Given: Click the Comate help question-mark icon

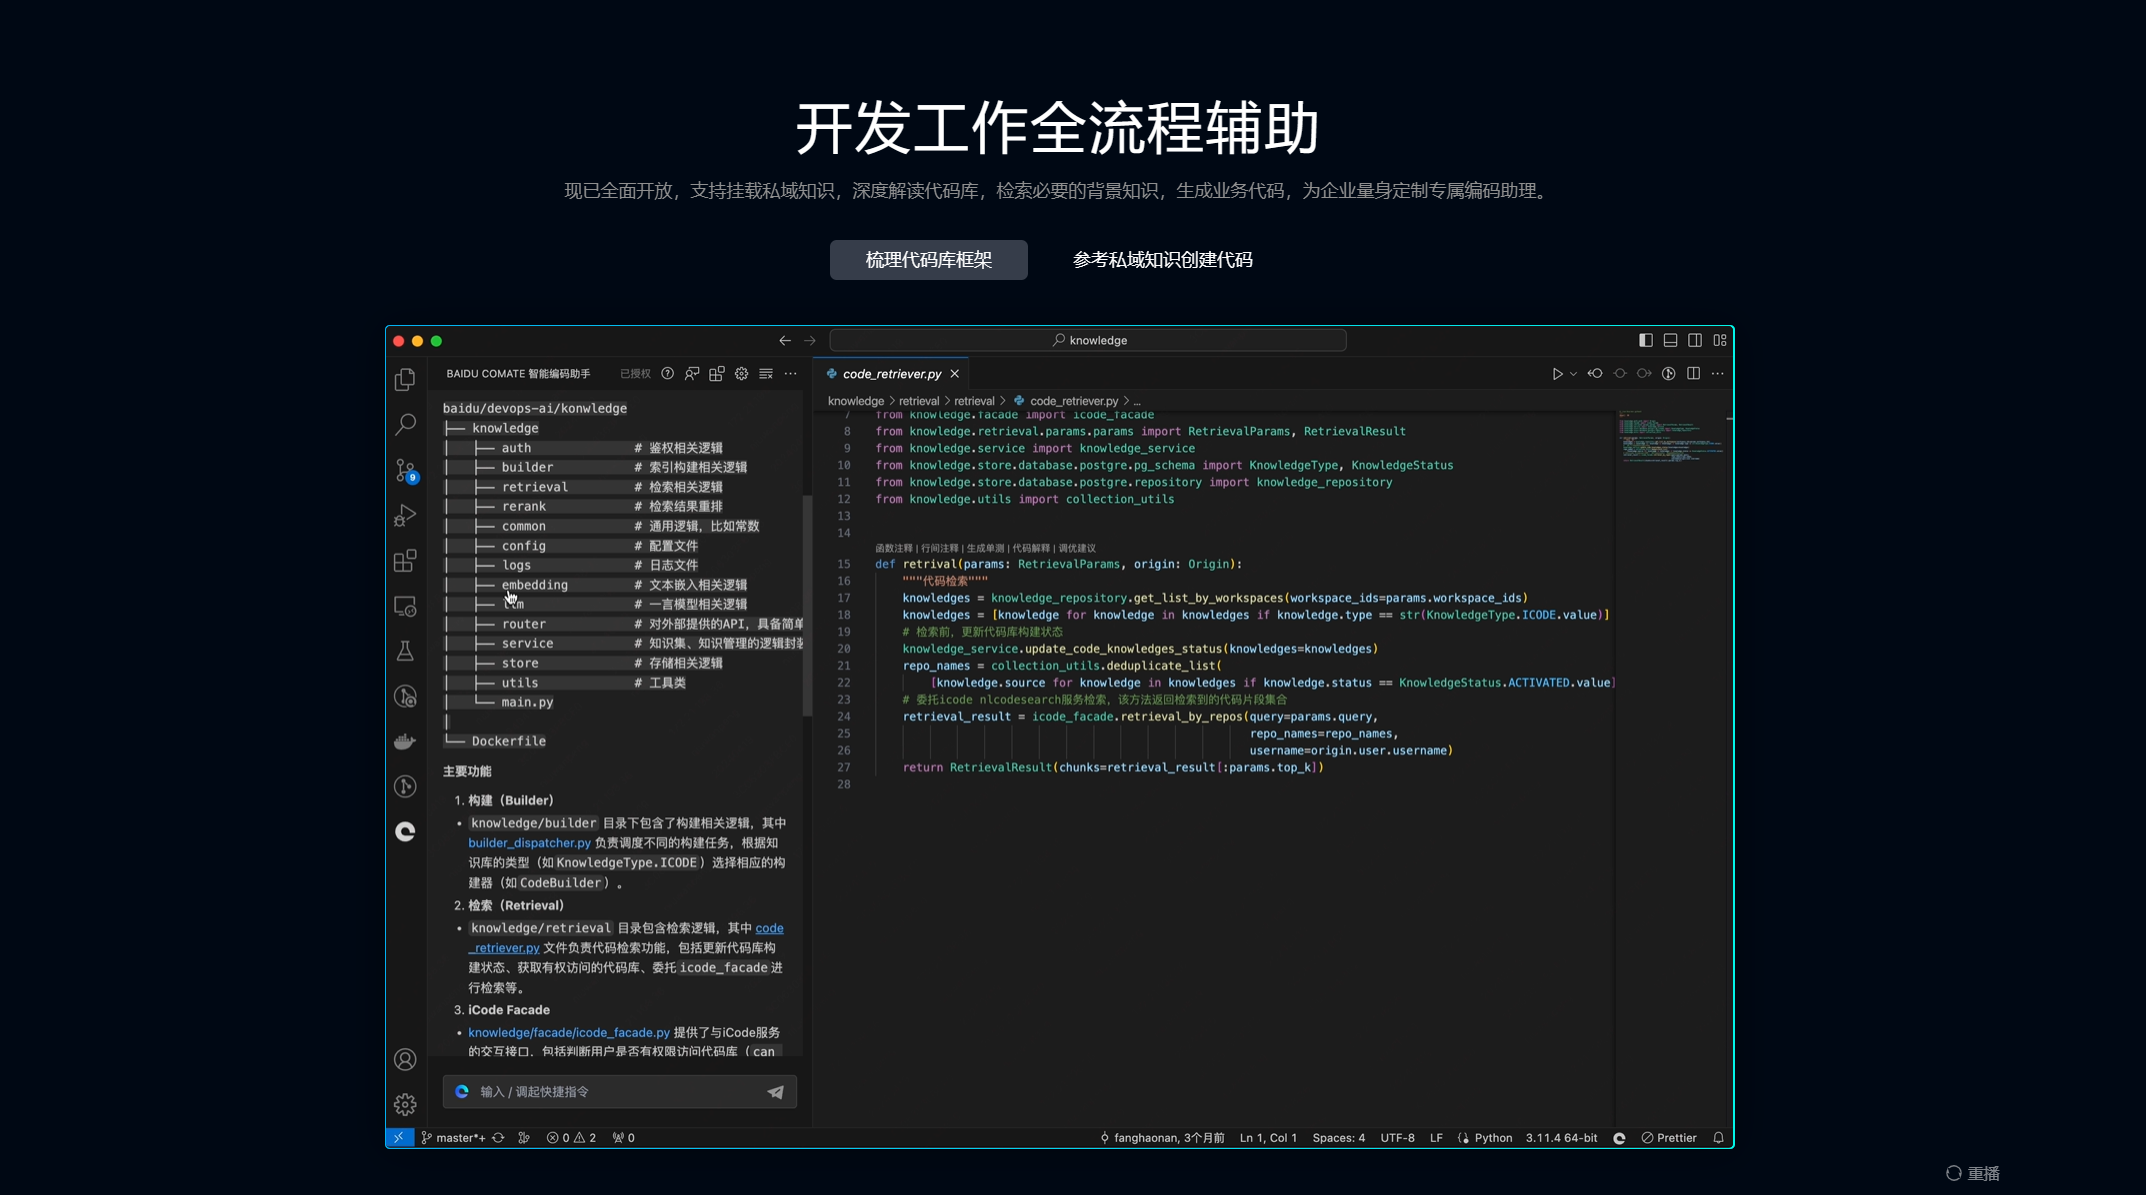Looking at the screenshot, I should coord(667,373).
